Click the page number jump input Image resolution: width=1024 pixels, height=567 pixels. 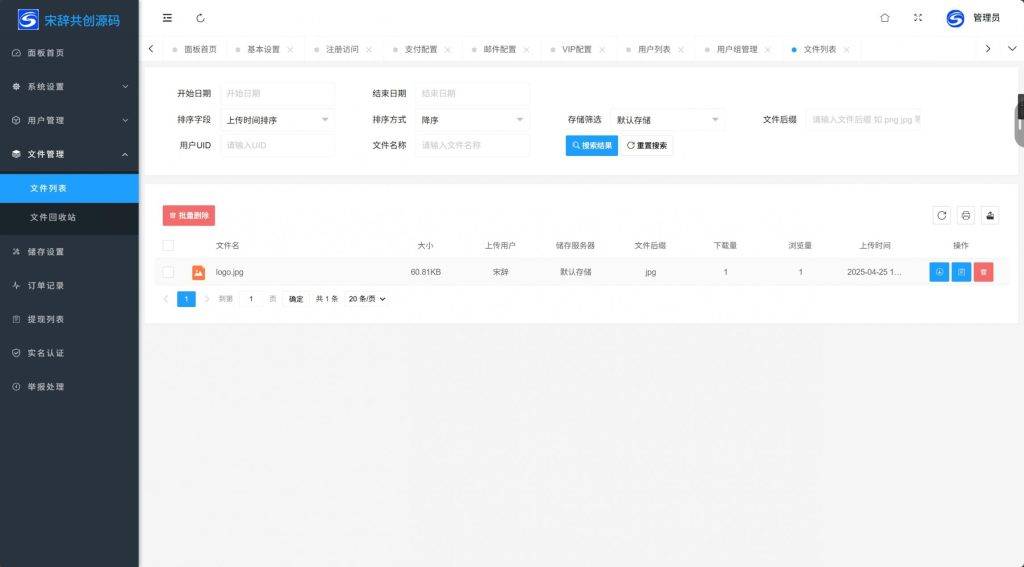251,299
